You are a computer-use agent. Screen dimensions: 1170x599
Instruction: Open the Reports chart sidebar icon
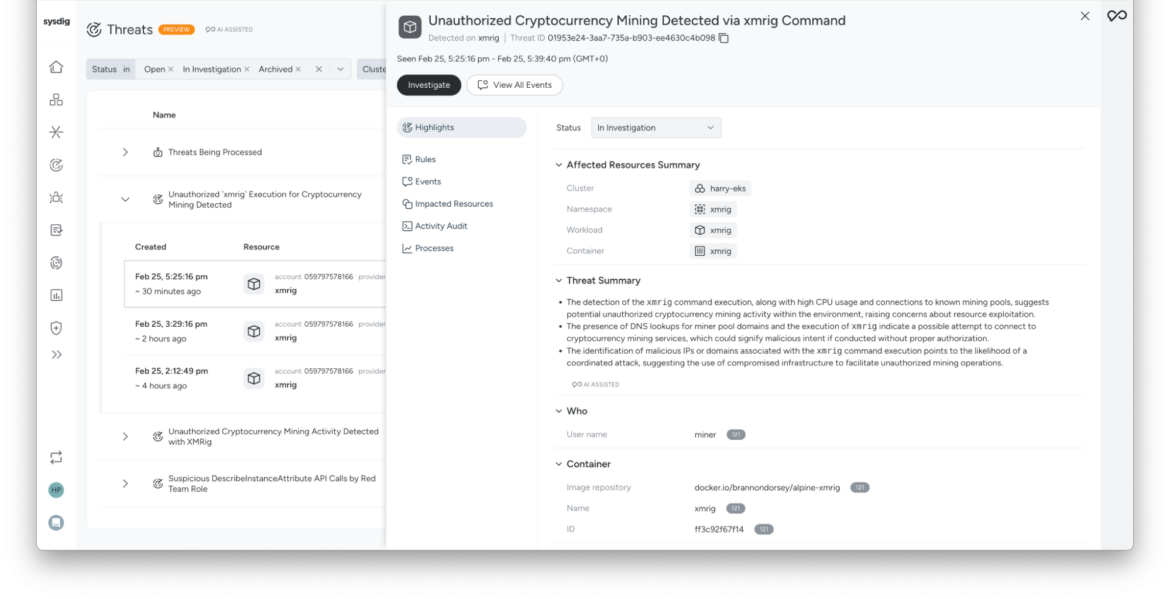click(56, 295)
